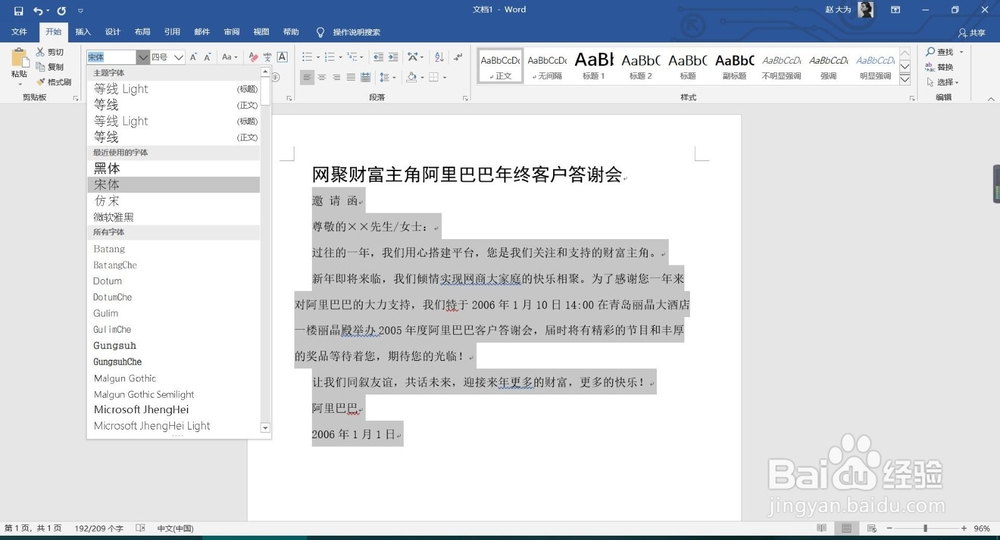Screen dimensions: 1000x540
Task: Select Microsoft JhengHei in the font list
Action: click(173, 409)
